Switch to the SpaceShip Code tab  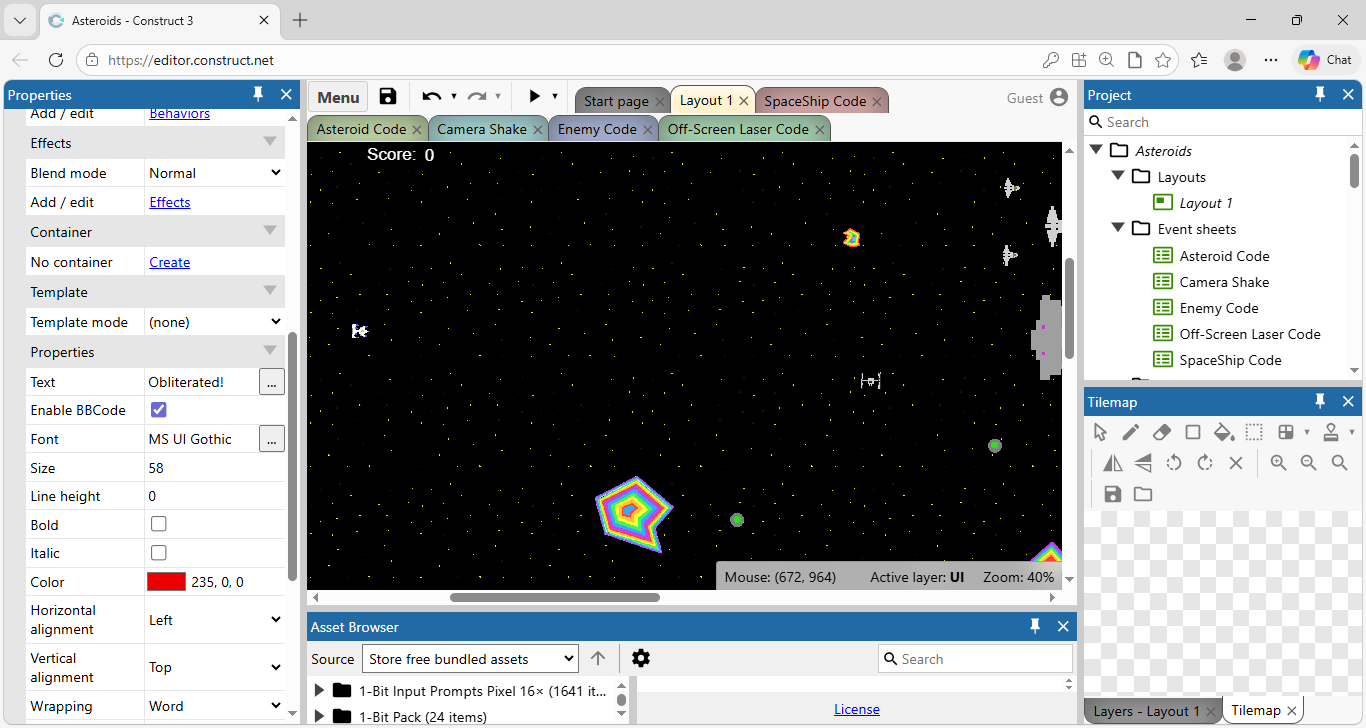815,101
